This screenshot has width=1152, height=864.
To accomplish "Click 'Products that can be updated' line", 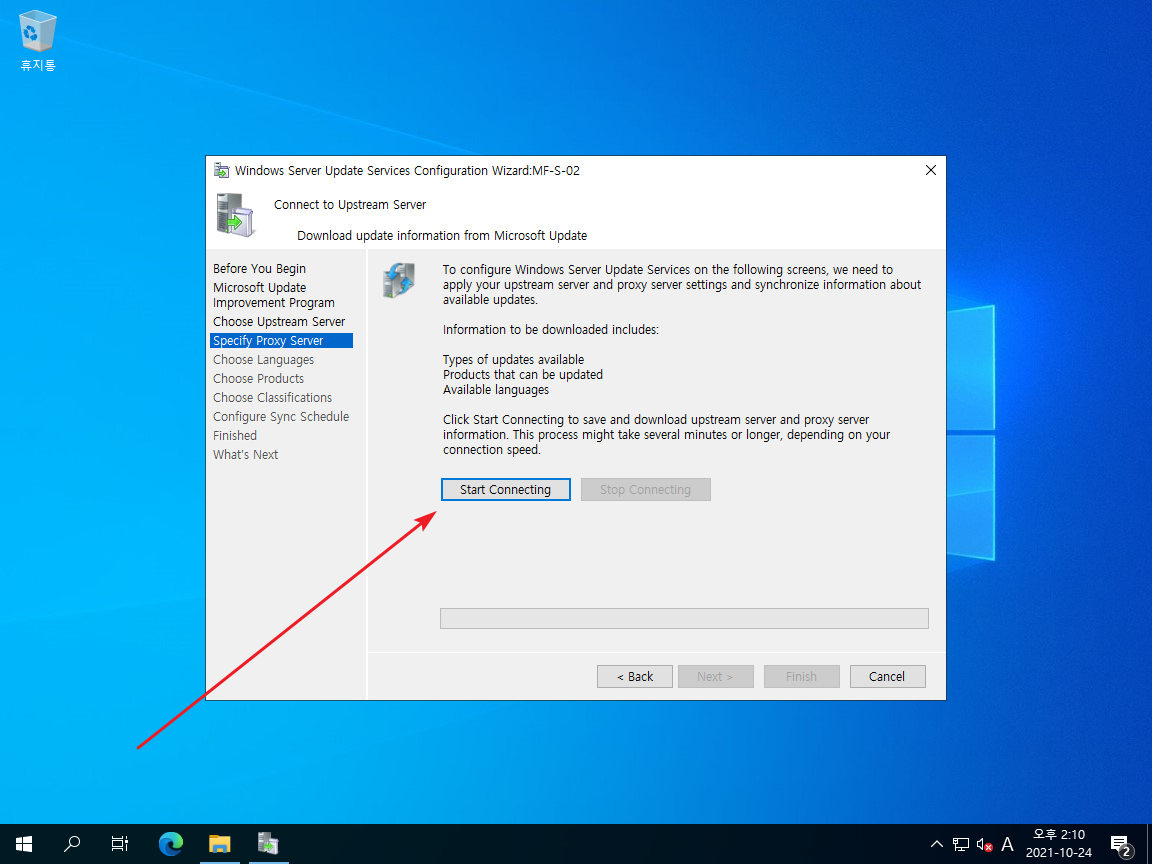I will tap(523, 375).
